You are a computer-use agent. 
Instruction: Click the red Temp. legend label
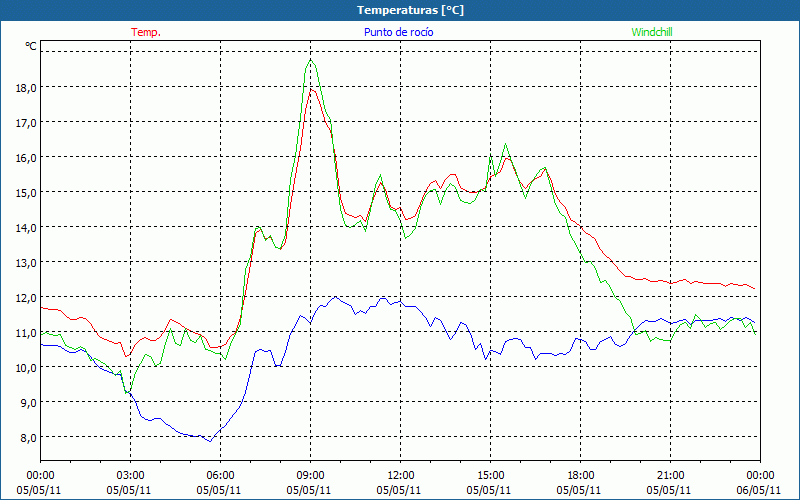coord(146,32)
